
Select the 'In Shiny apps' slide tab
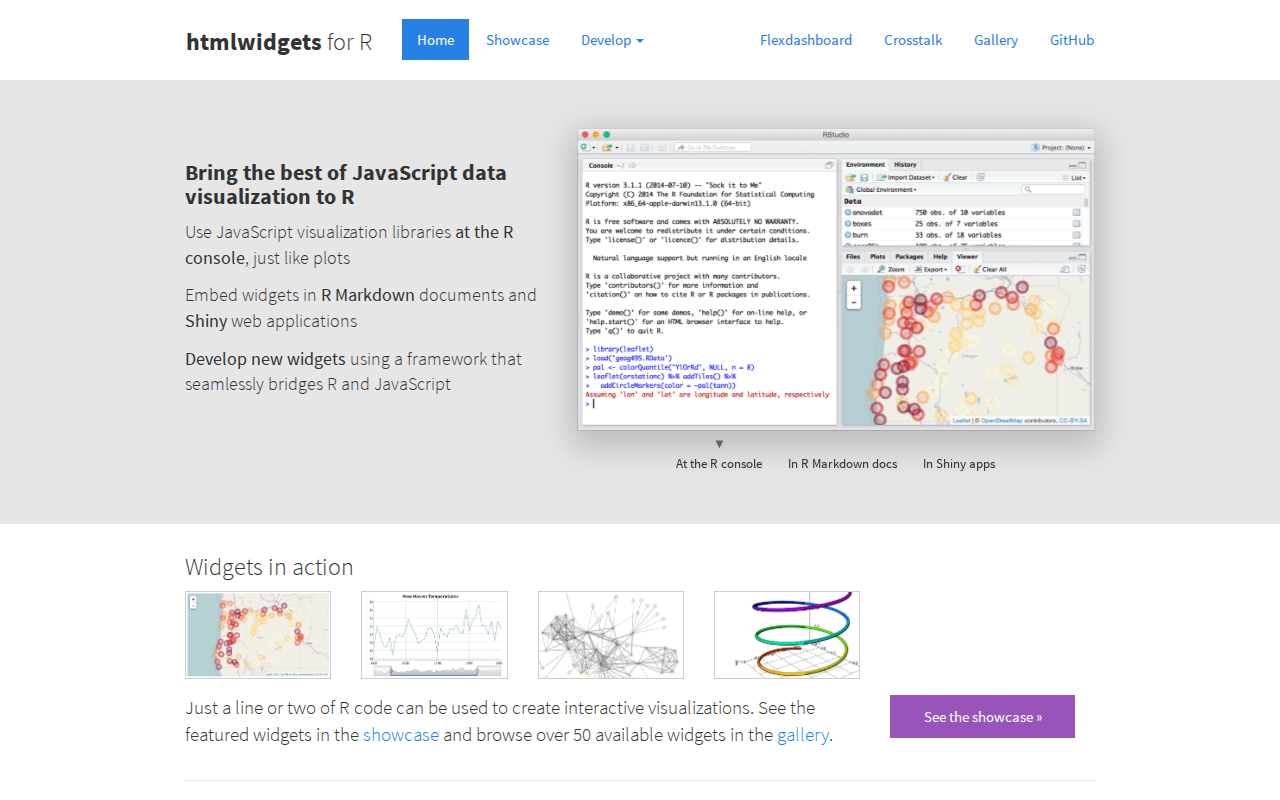coord(959,464)
